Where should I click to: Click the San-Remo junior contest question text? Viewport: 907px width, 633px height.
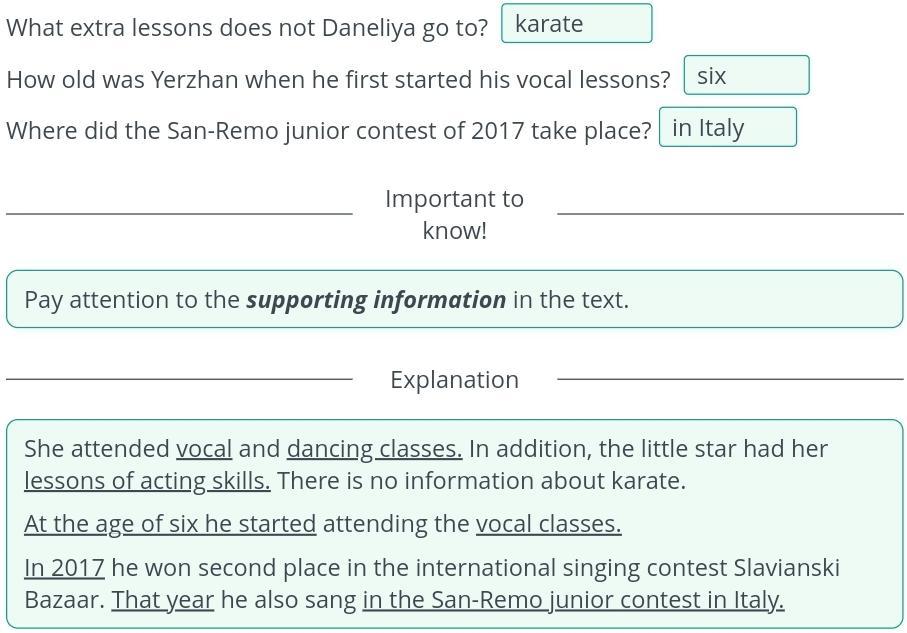tap(328, 132)
